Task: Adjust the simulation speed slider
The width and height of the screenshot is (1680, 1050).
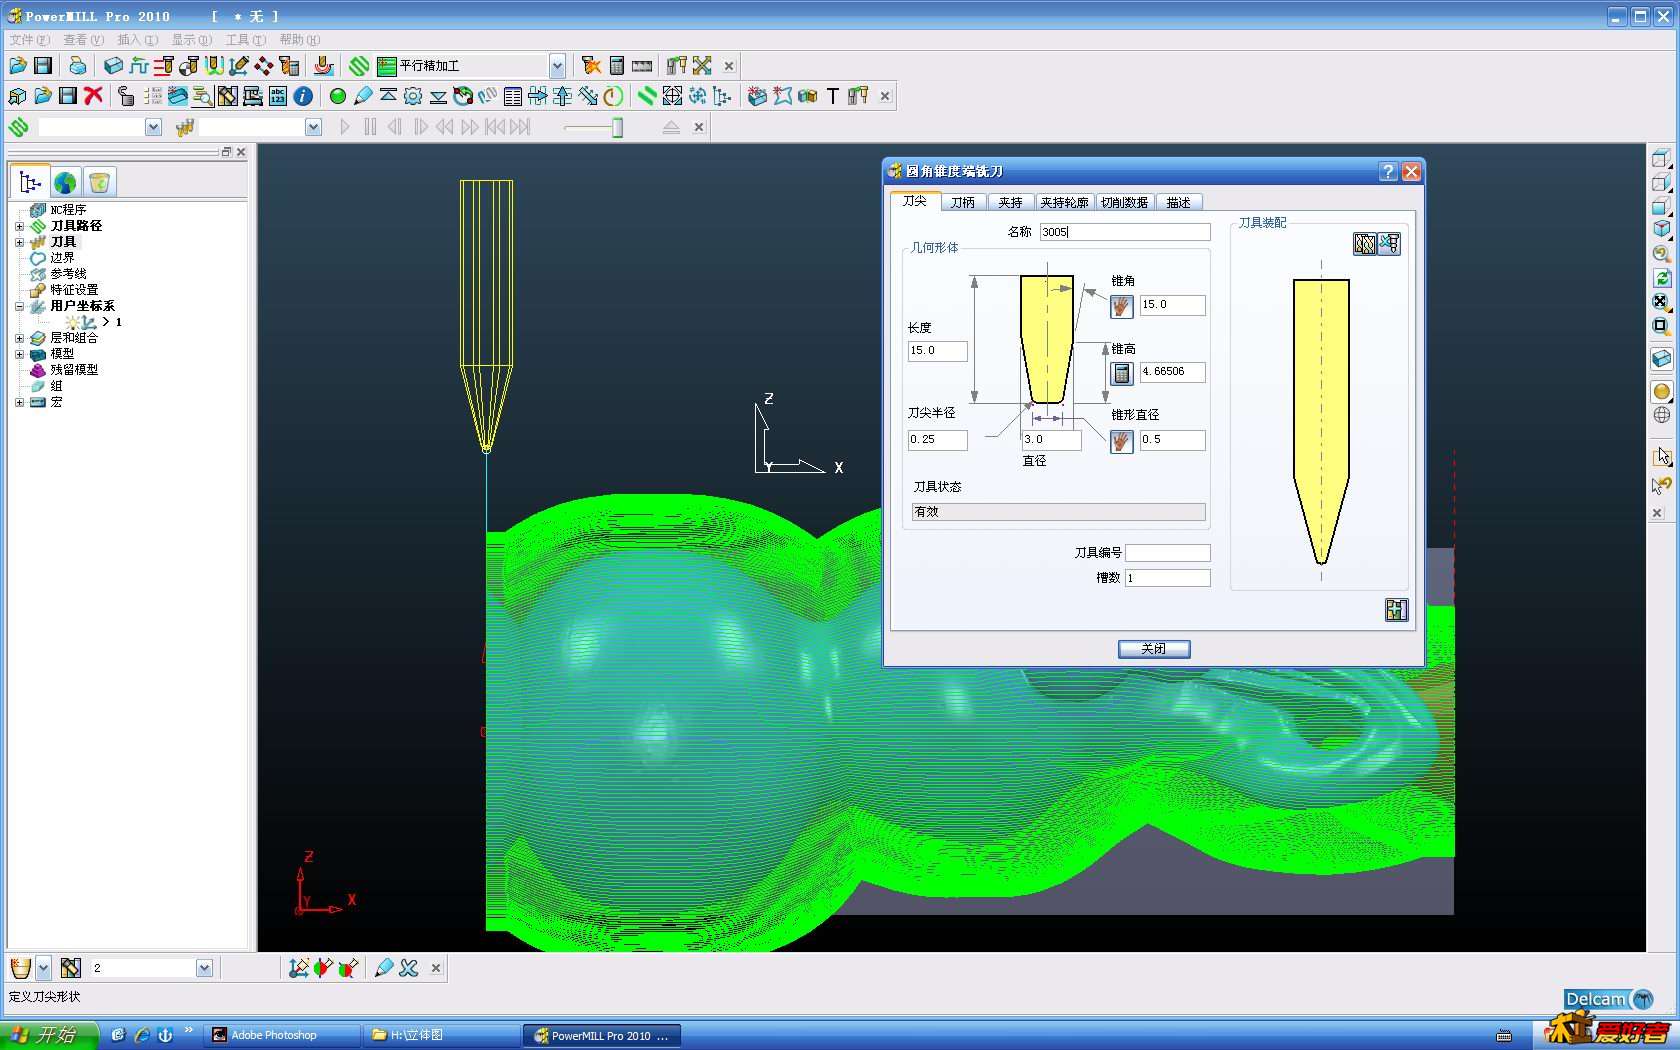Action: click(617, 127)
